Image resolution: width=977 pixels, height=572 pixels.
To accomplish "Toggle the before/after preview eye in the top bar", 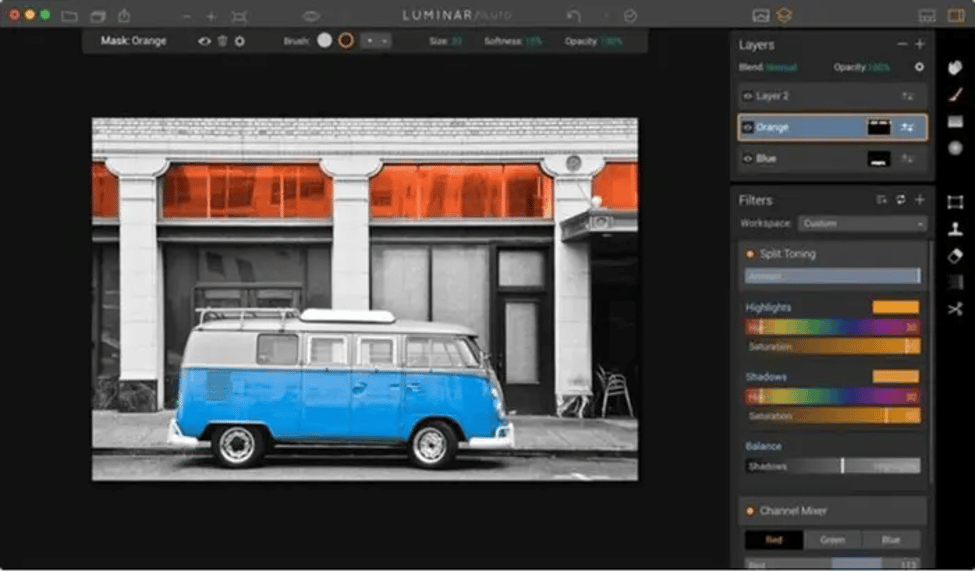I will click(311, 16).
